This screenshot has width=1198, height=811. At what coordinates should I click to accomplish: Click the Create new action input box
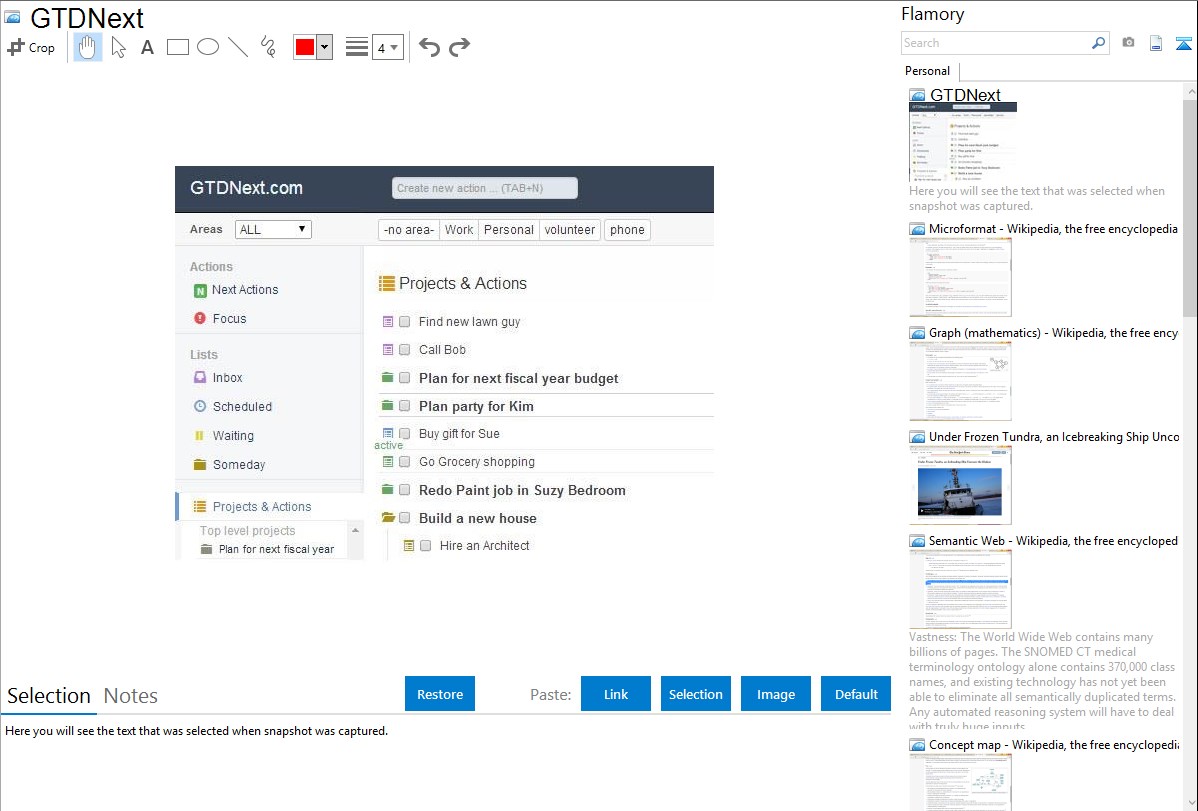(x=485, y=188)
